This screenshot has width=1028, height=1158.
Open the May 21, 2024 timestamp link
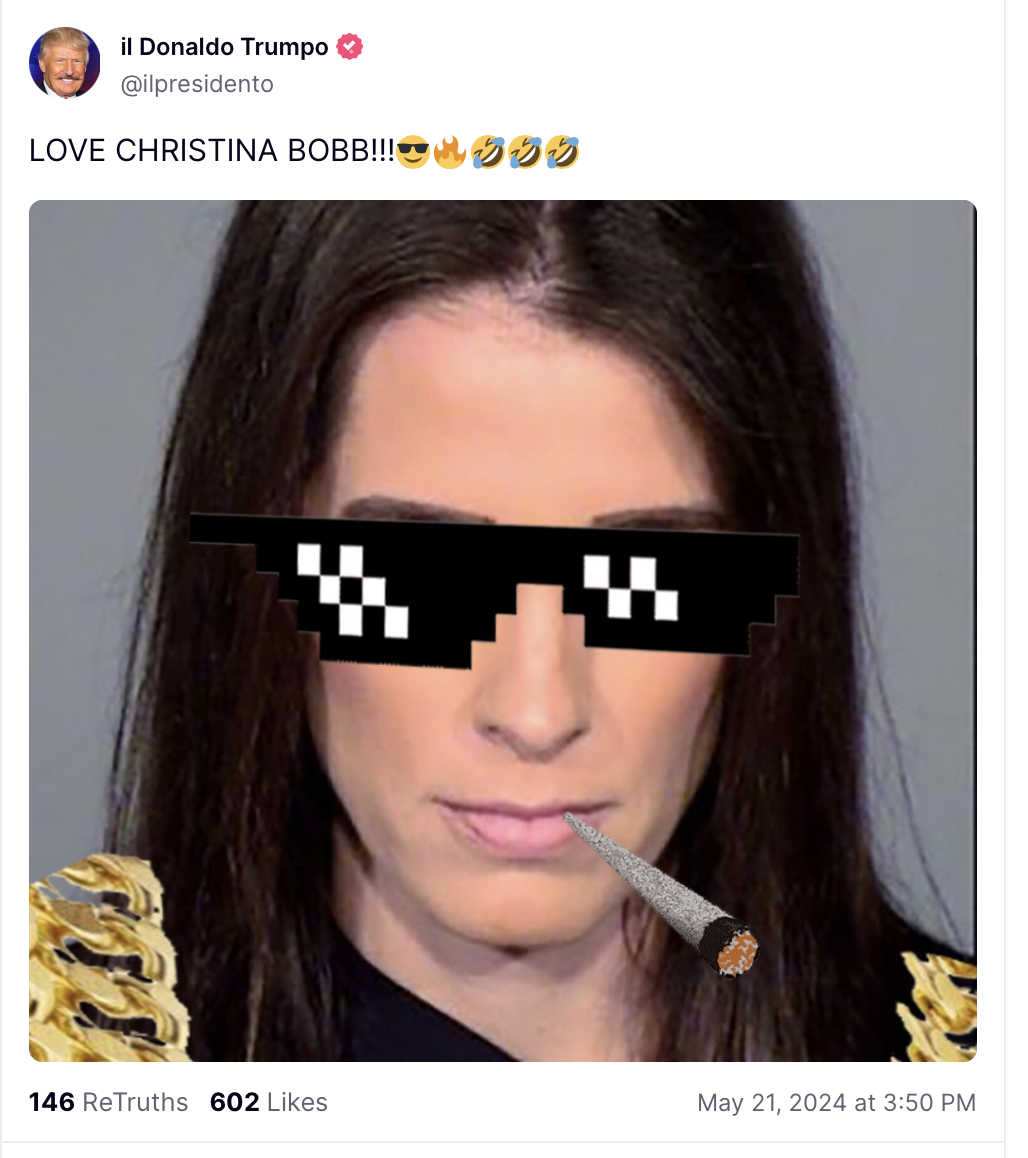(837, 1103)
